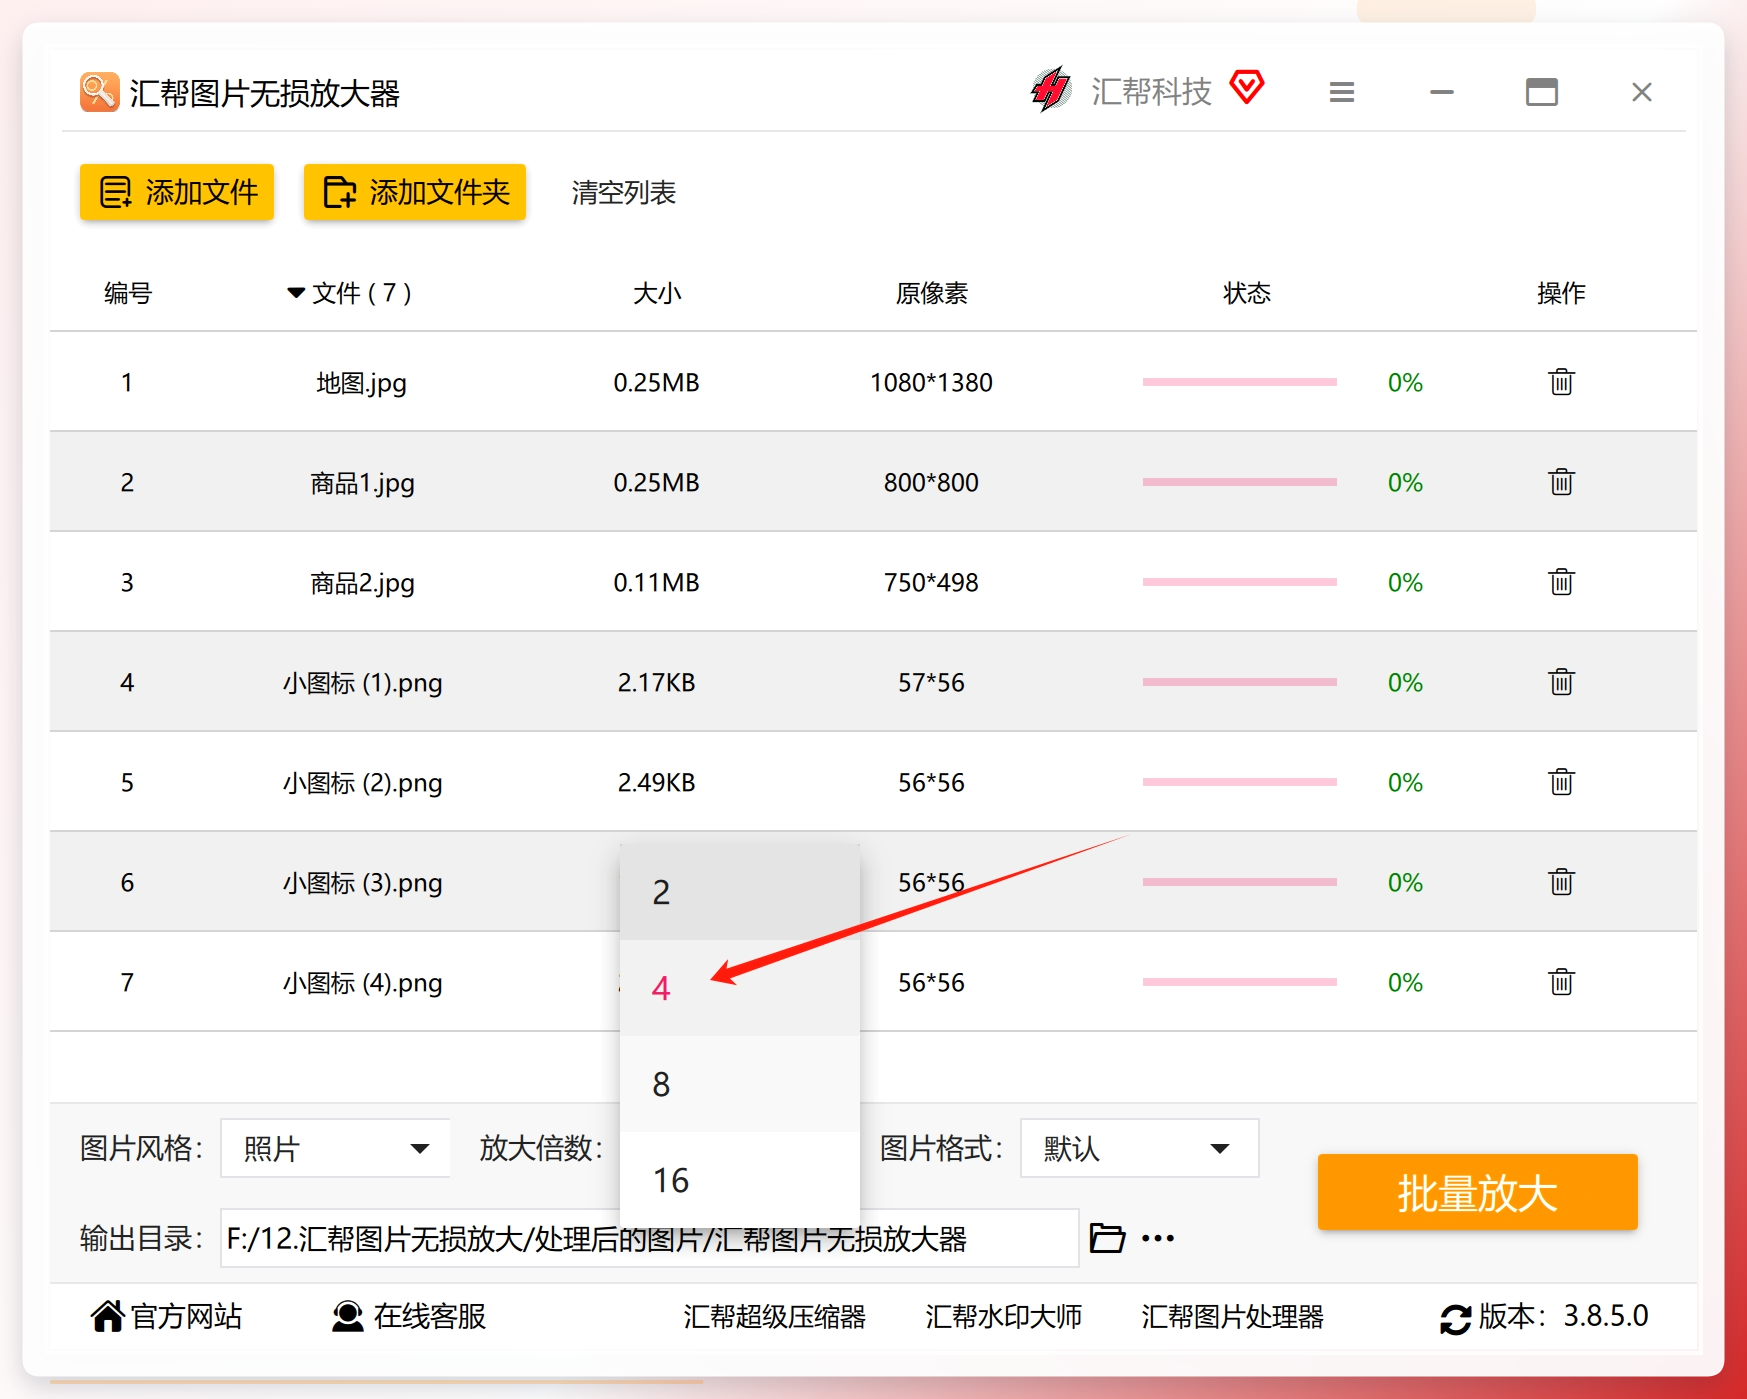
Task: Click the 输出目录 path field
Action: [x=650, y=1238]
